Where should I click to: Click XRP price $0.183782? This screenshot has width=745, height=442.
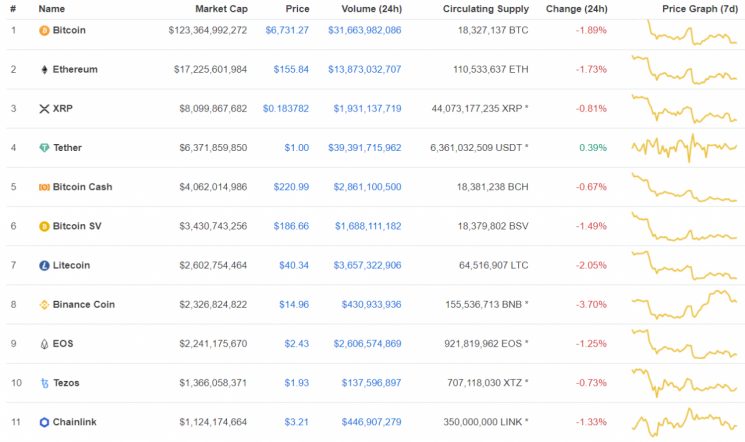(x=286, y=109)
